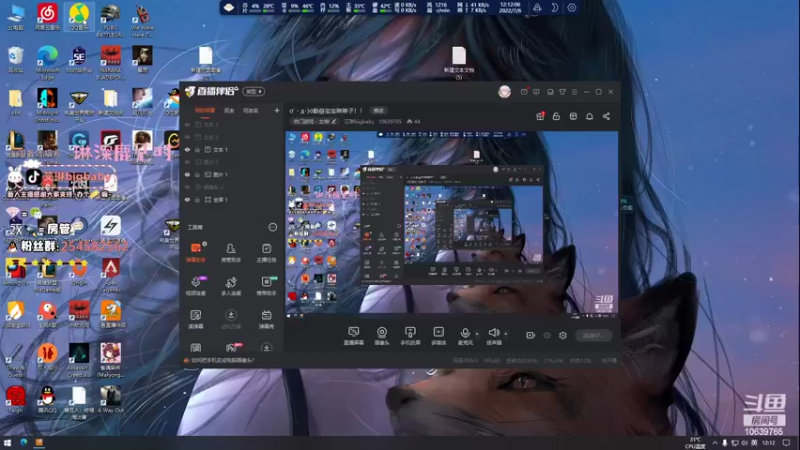Open the taskbar notification center icon
The width and height of the screenshot is (800, 450).
(786, 443)
